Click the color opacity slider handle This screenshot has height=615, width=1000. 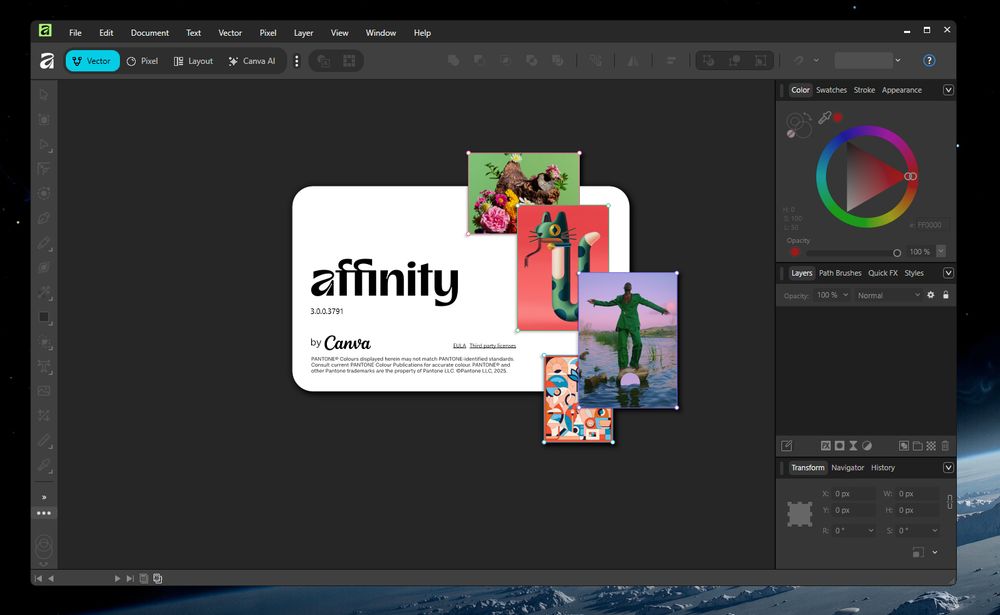897,252
